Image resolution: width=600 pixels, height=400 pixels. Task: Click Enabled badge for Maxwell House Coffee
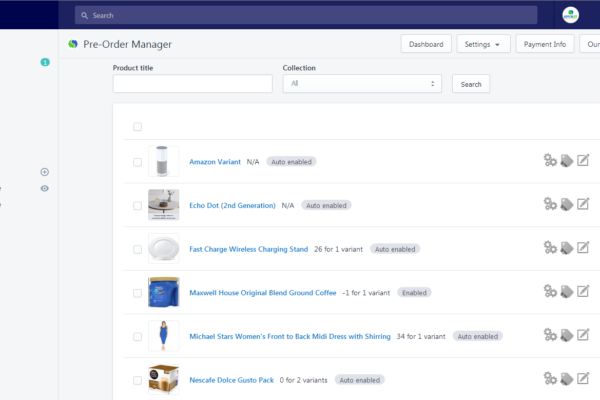click(414, 293)
